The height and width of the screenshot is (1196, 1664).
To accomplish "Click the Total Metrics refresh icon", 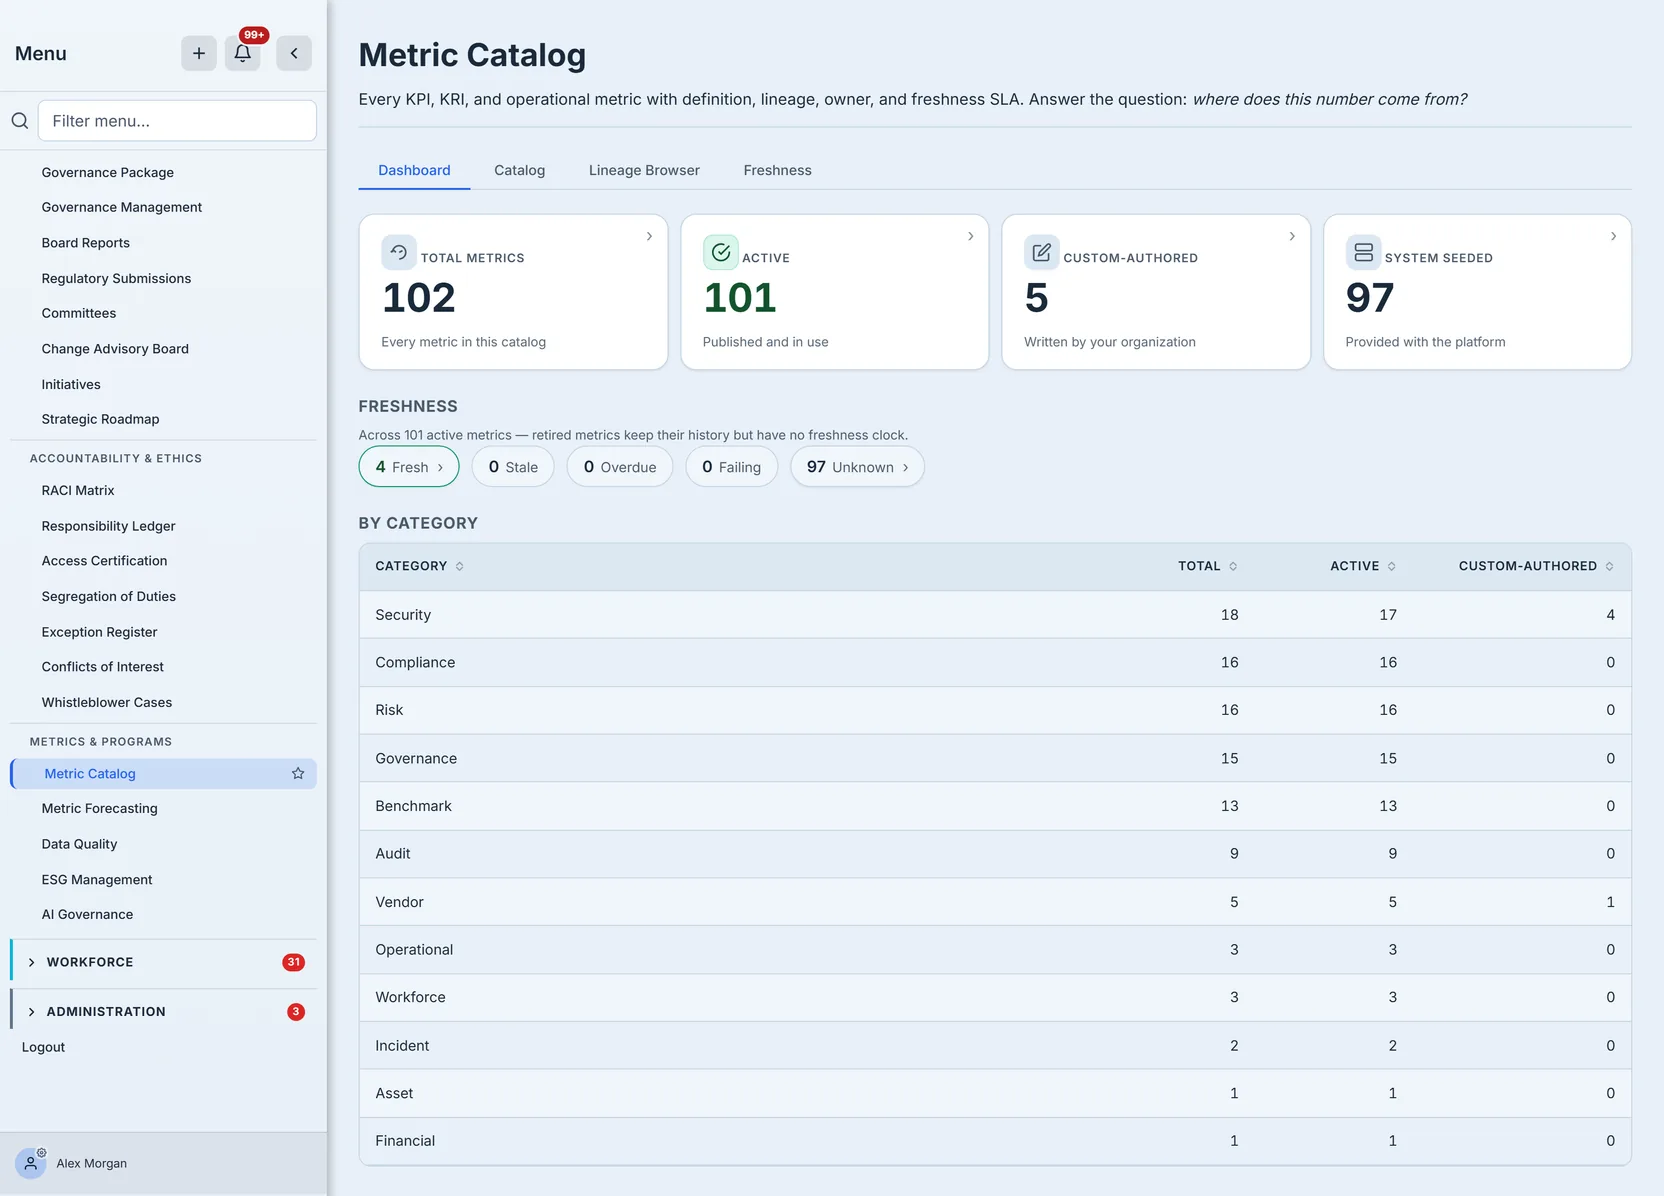I will coord(398,252).
